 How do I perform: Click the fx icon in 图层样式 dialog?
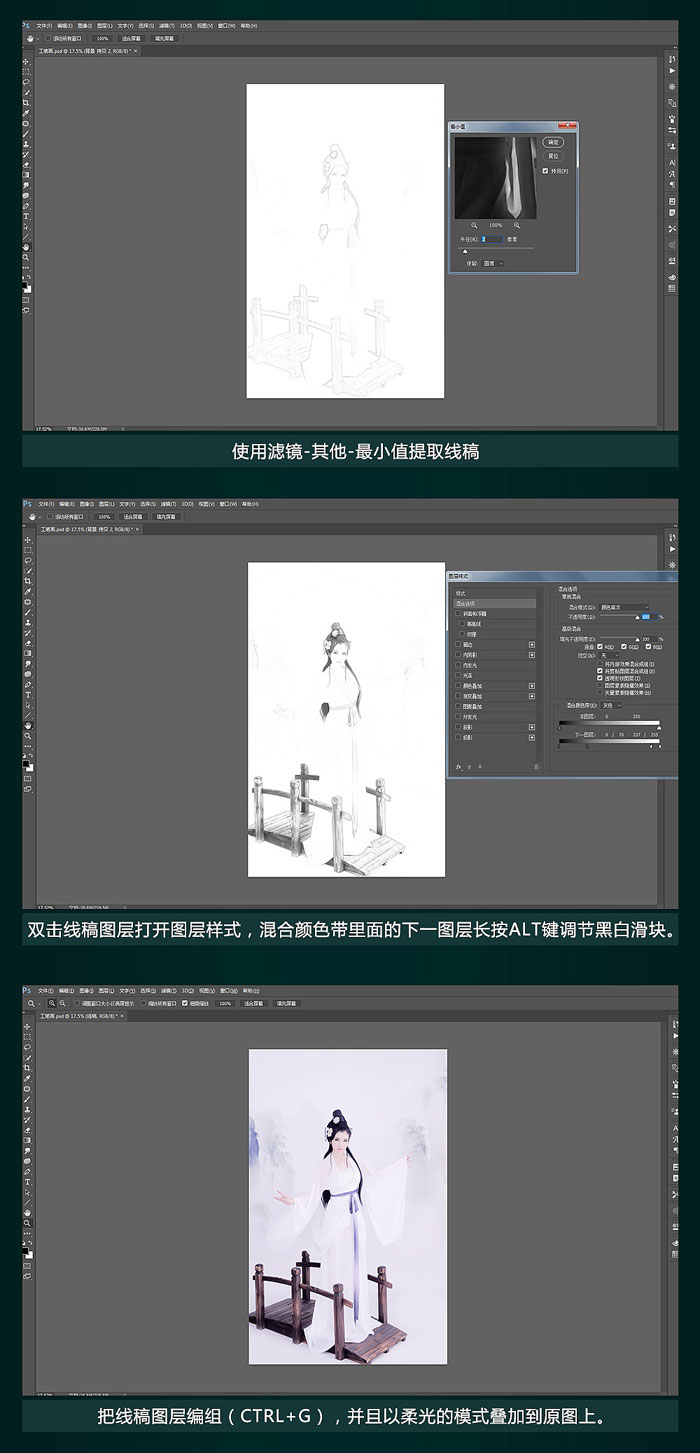tap(459, 767)
